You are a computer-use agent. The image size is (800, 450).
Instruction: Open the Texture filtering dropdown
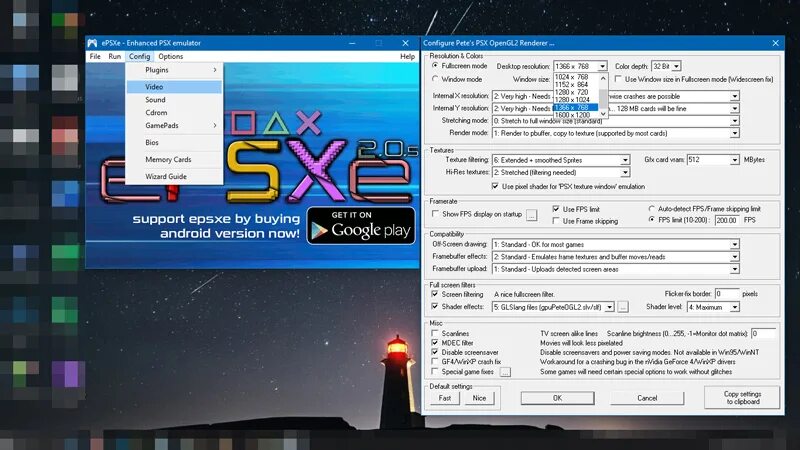[x=625, y=160]
